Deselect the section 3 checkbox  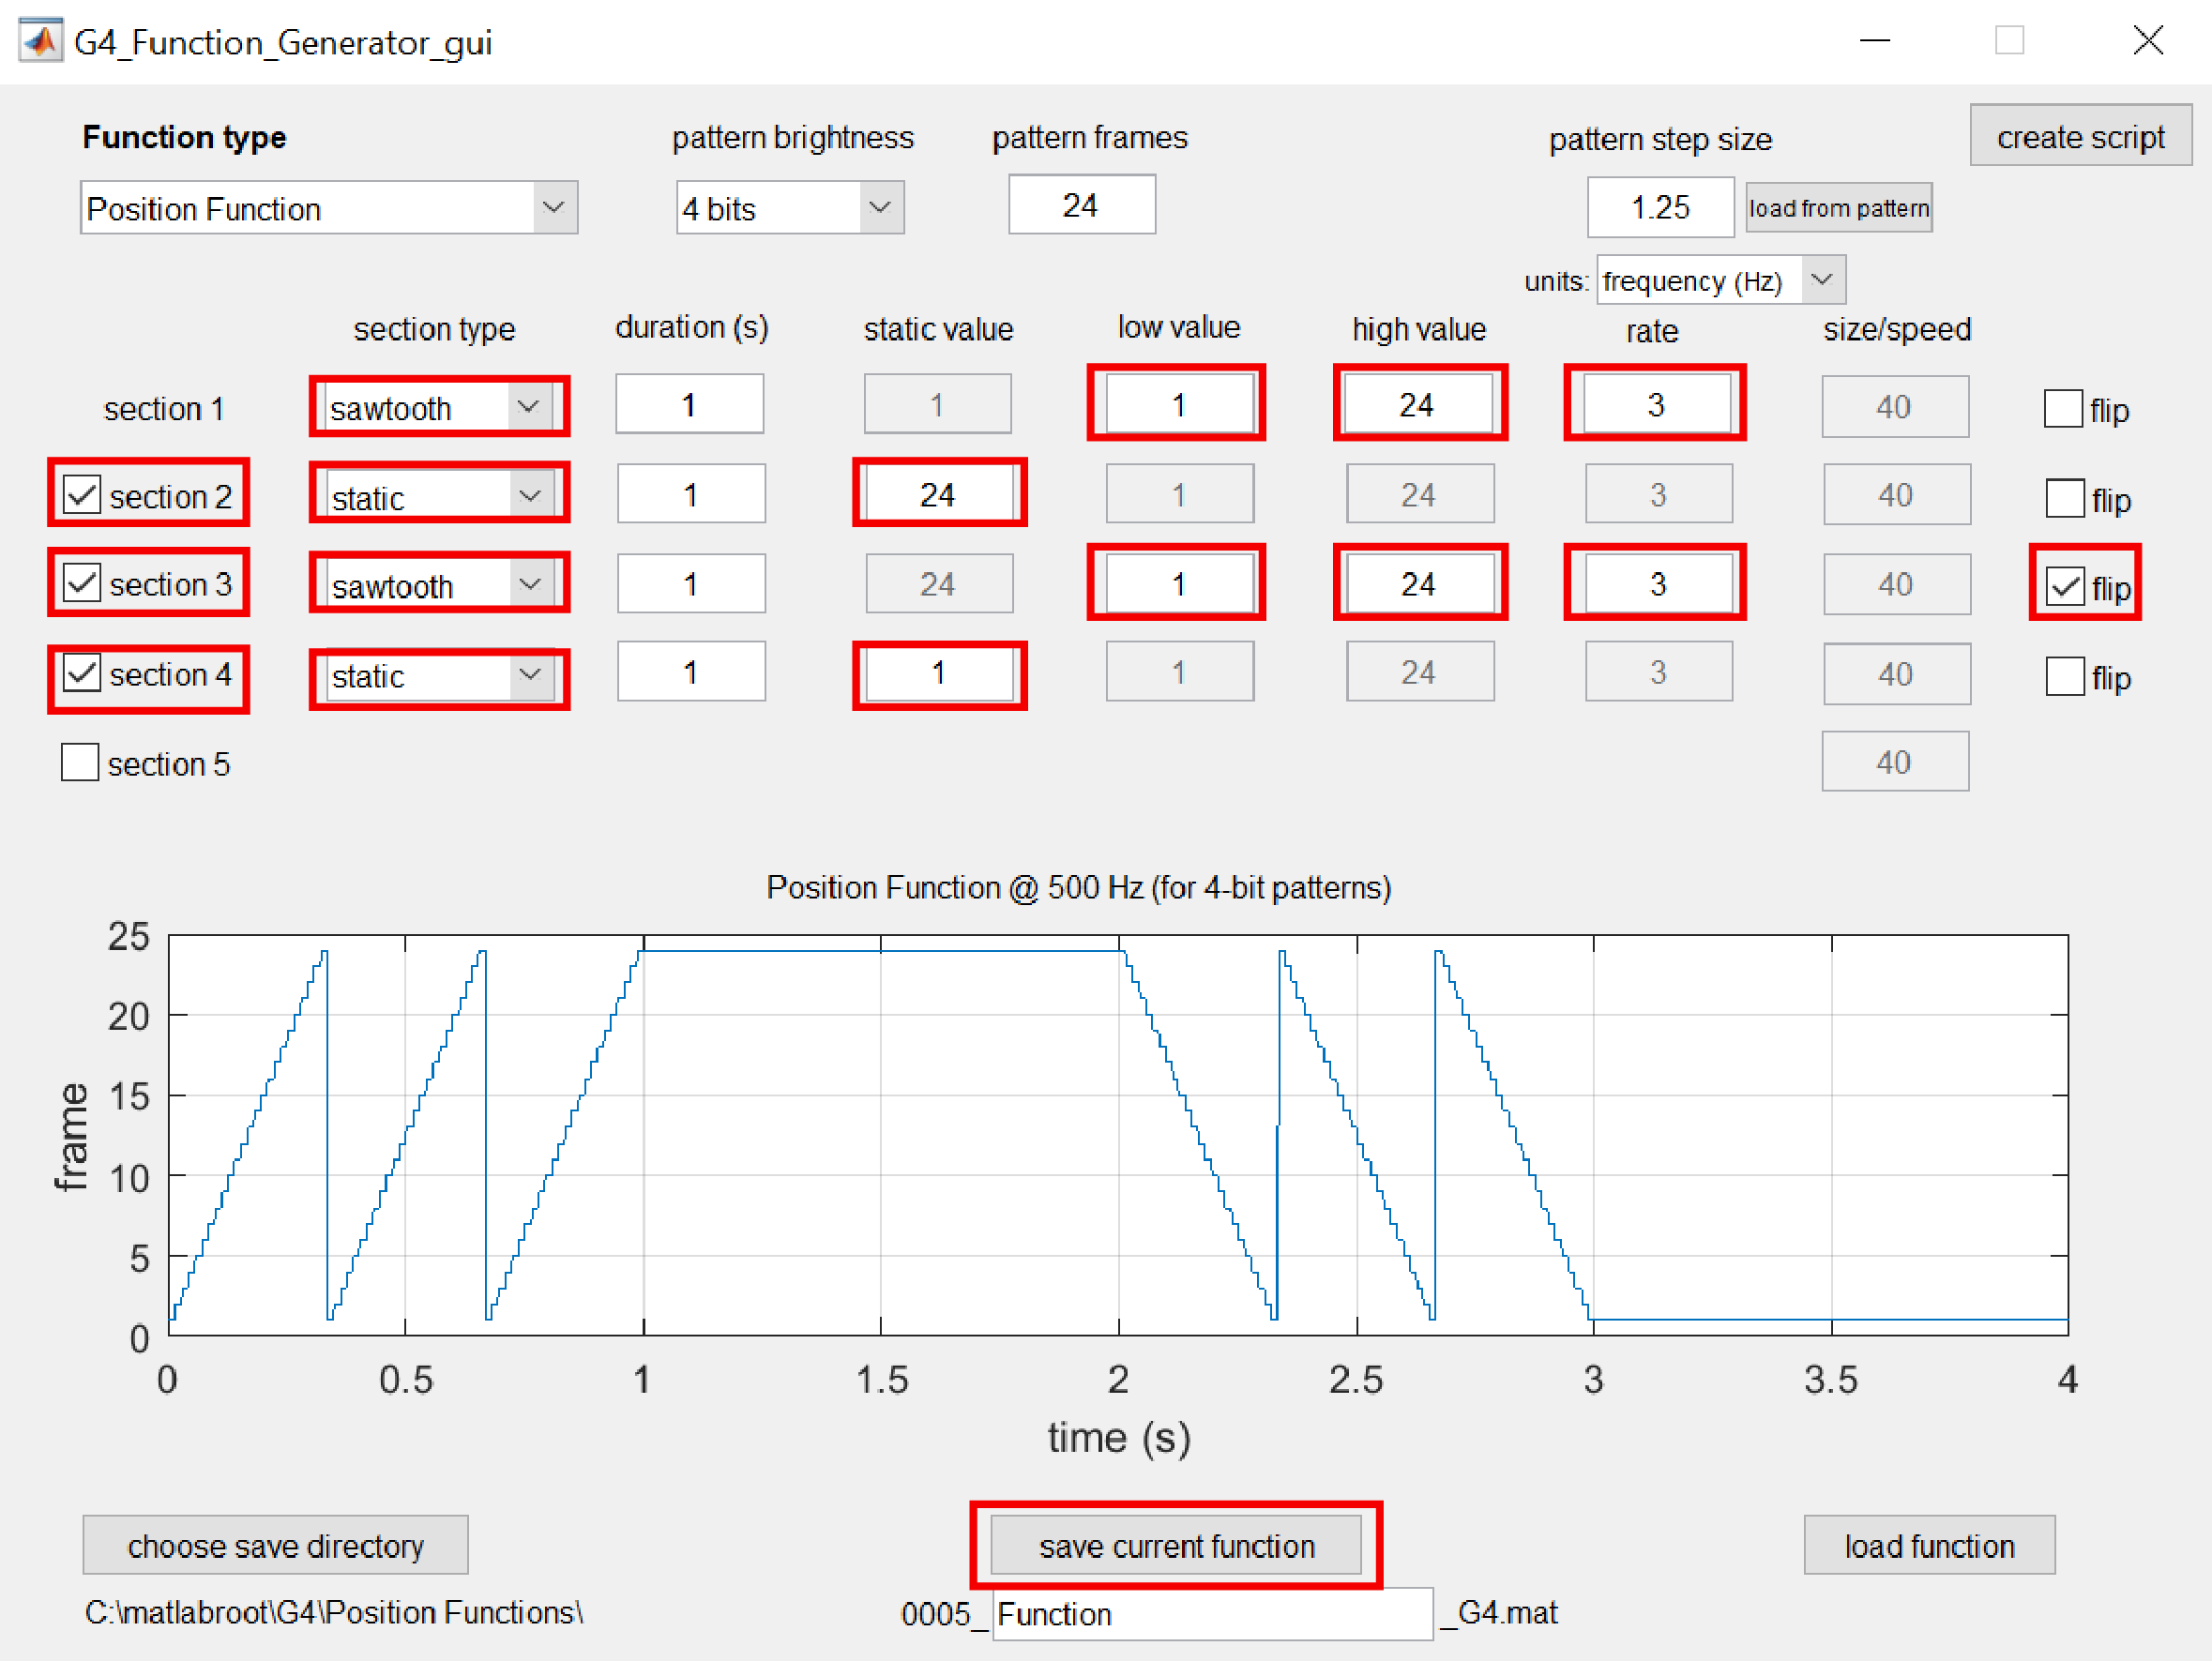coord(82,583)
